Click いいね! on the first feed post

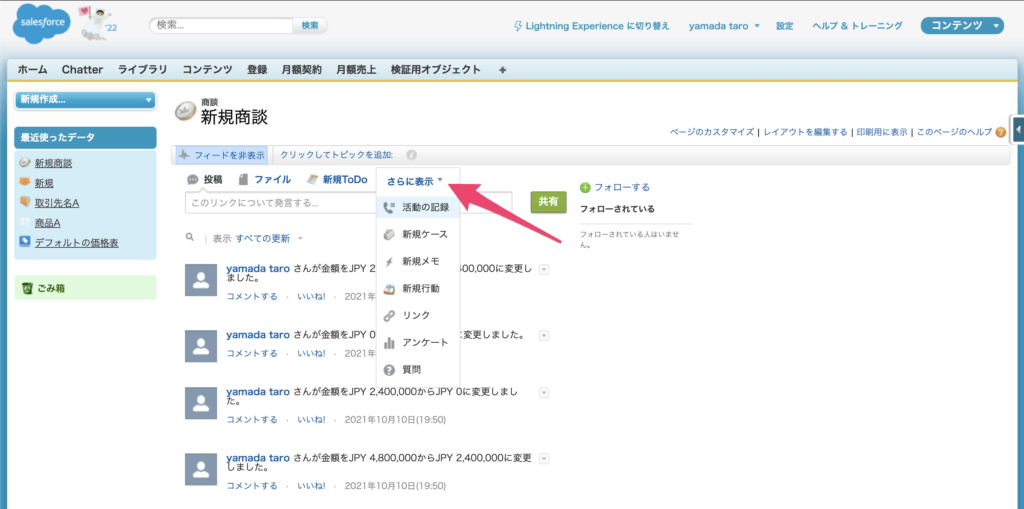pos(311,297)
